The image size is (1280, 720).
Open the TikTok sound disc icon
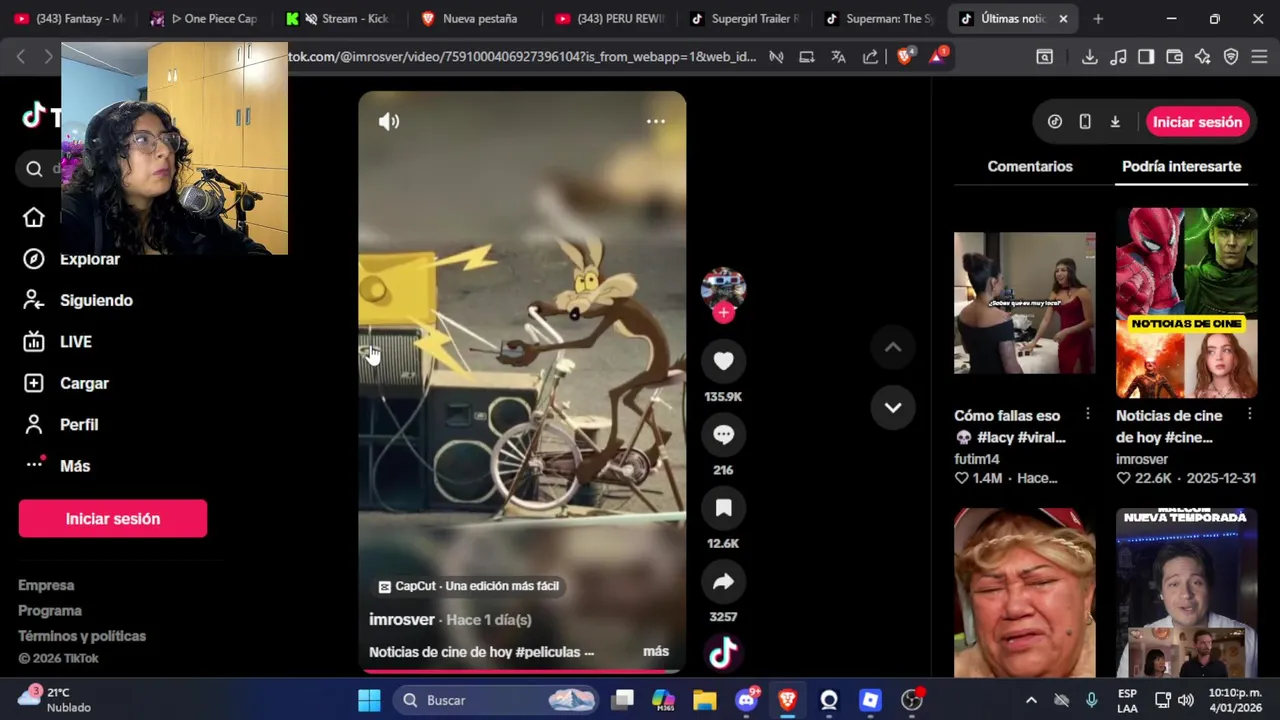click(723, 654)
